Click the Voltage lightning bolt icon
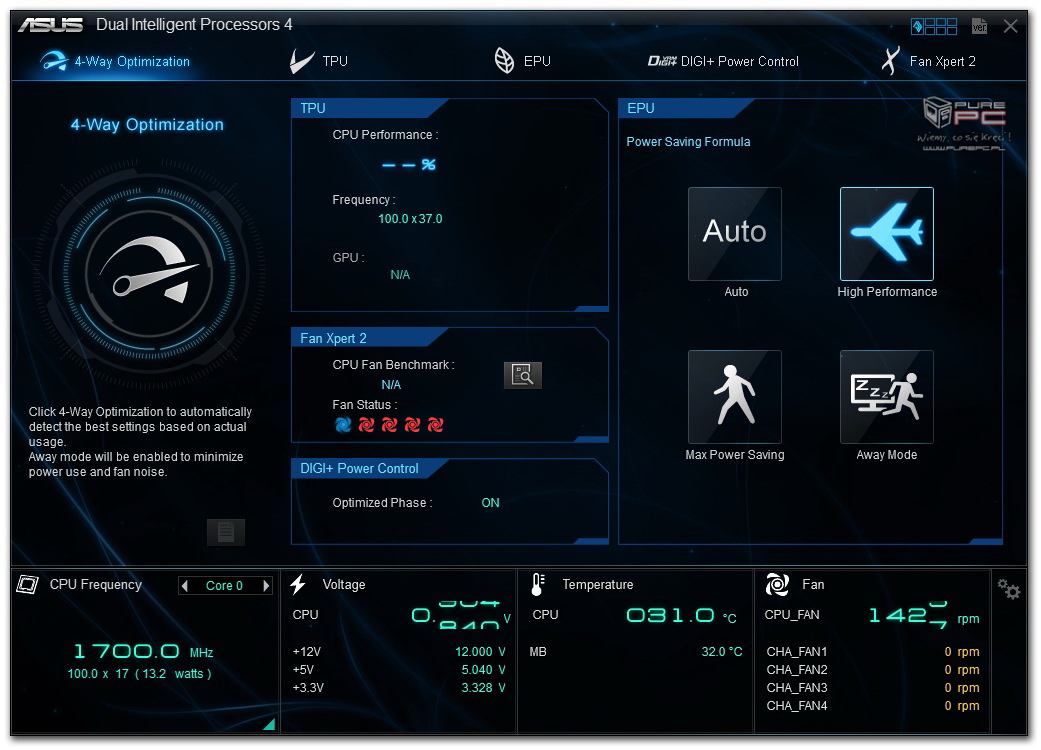This screenshot has height=750, width=1041. [x=298, y=585]
